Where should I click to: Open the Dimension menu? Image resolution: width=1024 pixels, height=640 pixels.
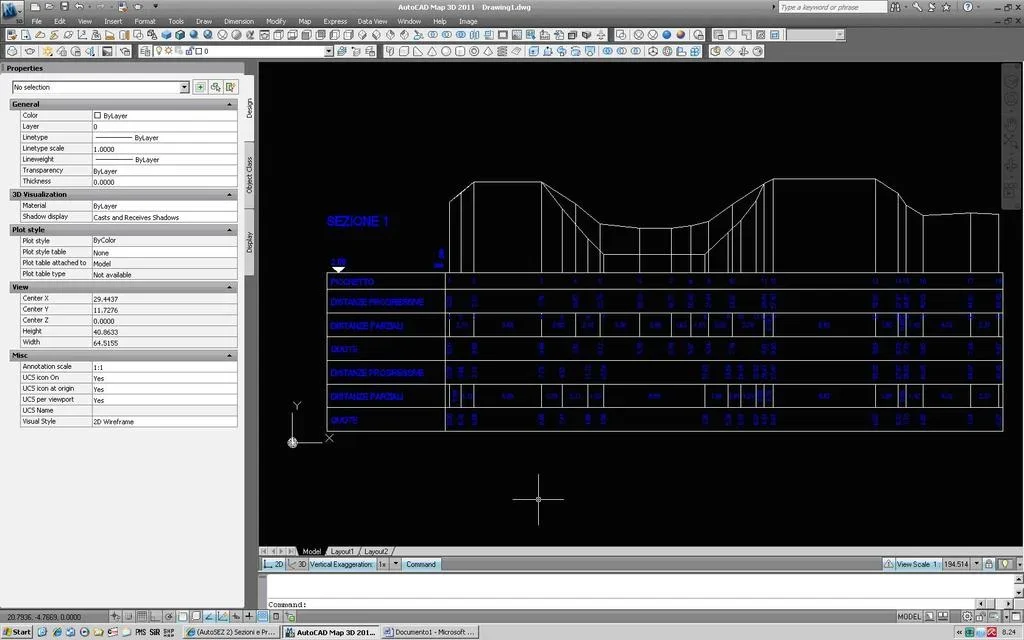[x=238, y=21]
